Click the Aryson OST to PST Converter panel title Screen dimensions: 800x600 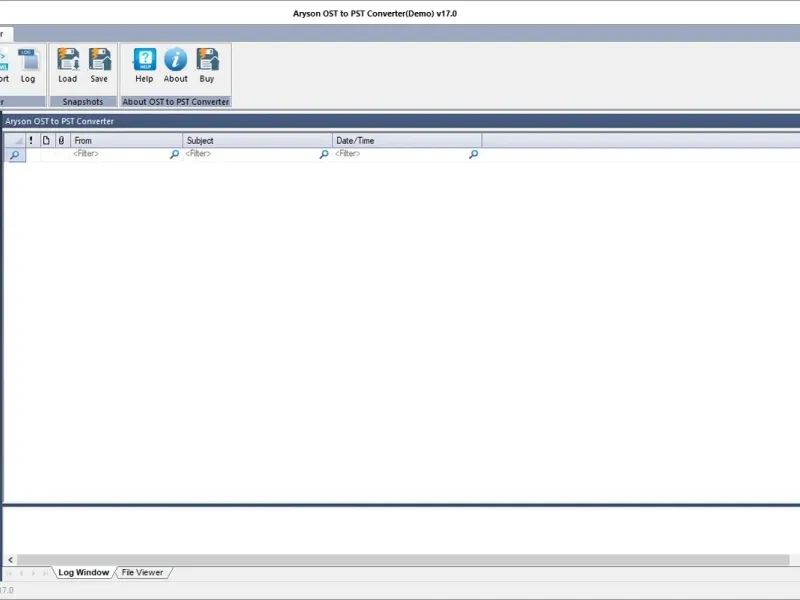coord(60,121)
